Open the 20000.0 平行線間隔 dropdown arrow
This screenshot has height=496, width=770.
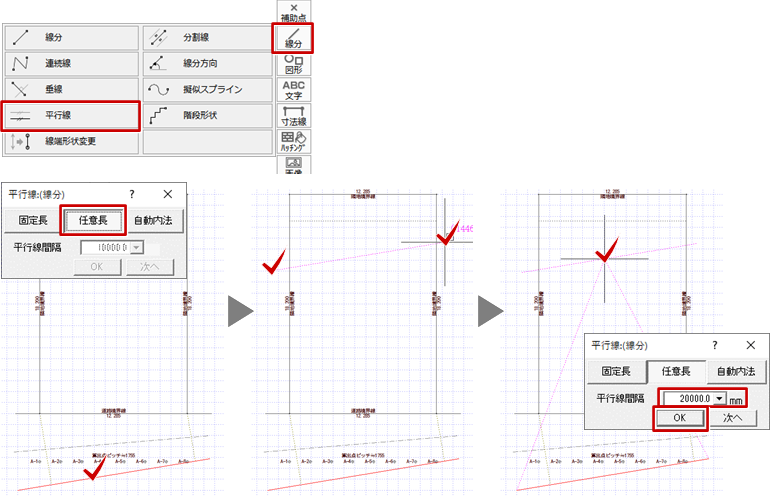pyautogui.click(x=719, y=398)
